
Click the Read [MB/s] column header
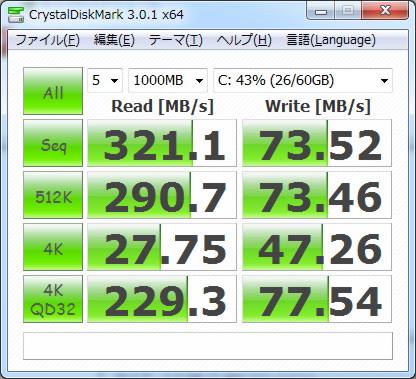pyautogui.click(x=162, y=107)
